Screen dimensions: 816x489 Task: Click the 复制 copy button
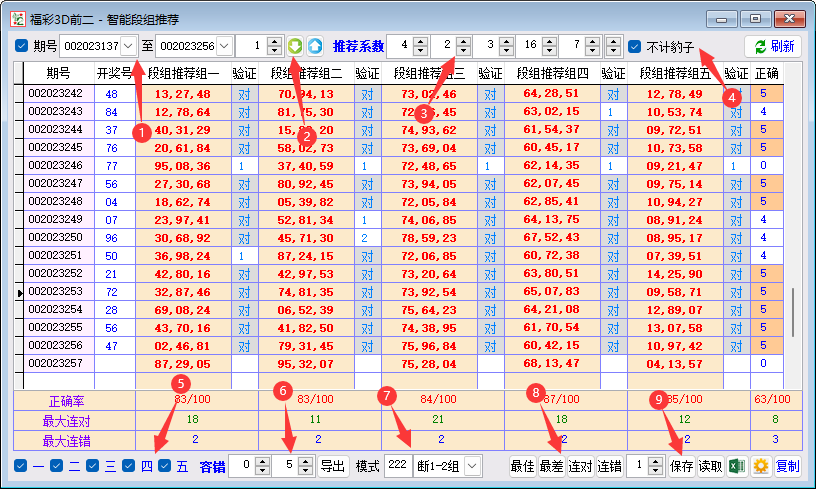(788, 466)
